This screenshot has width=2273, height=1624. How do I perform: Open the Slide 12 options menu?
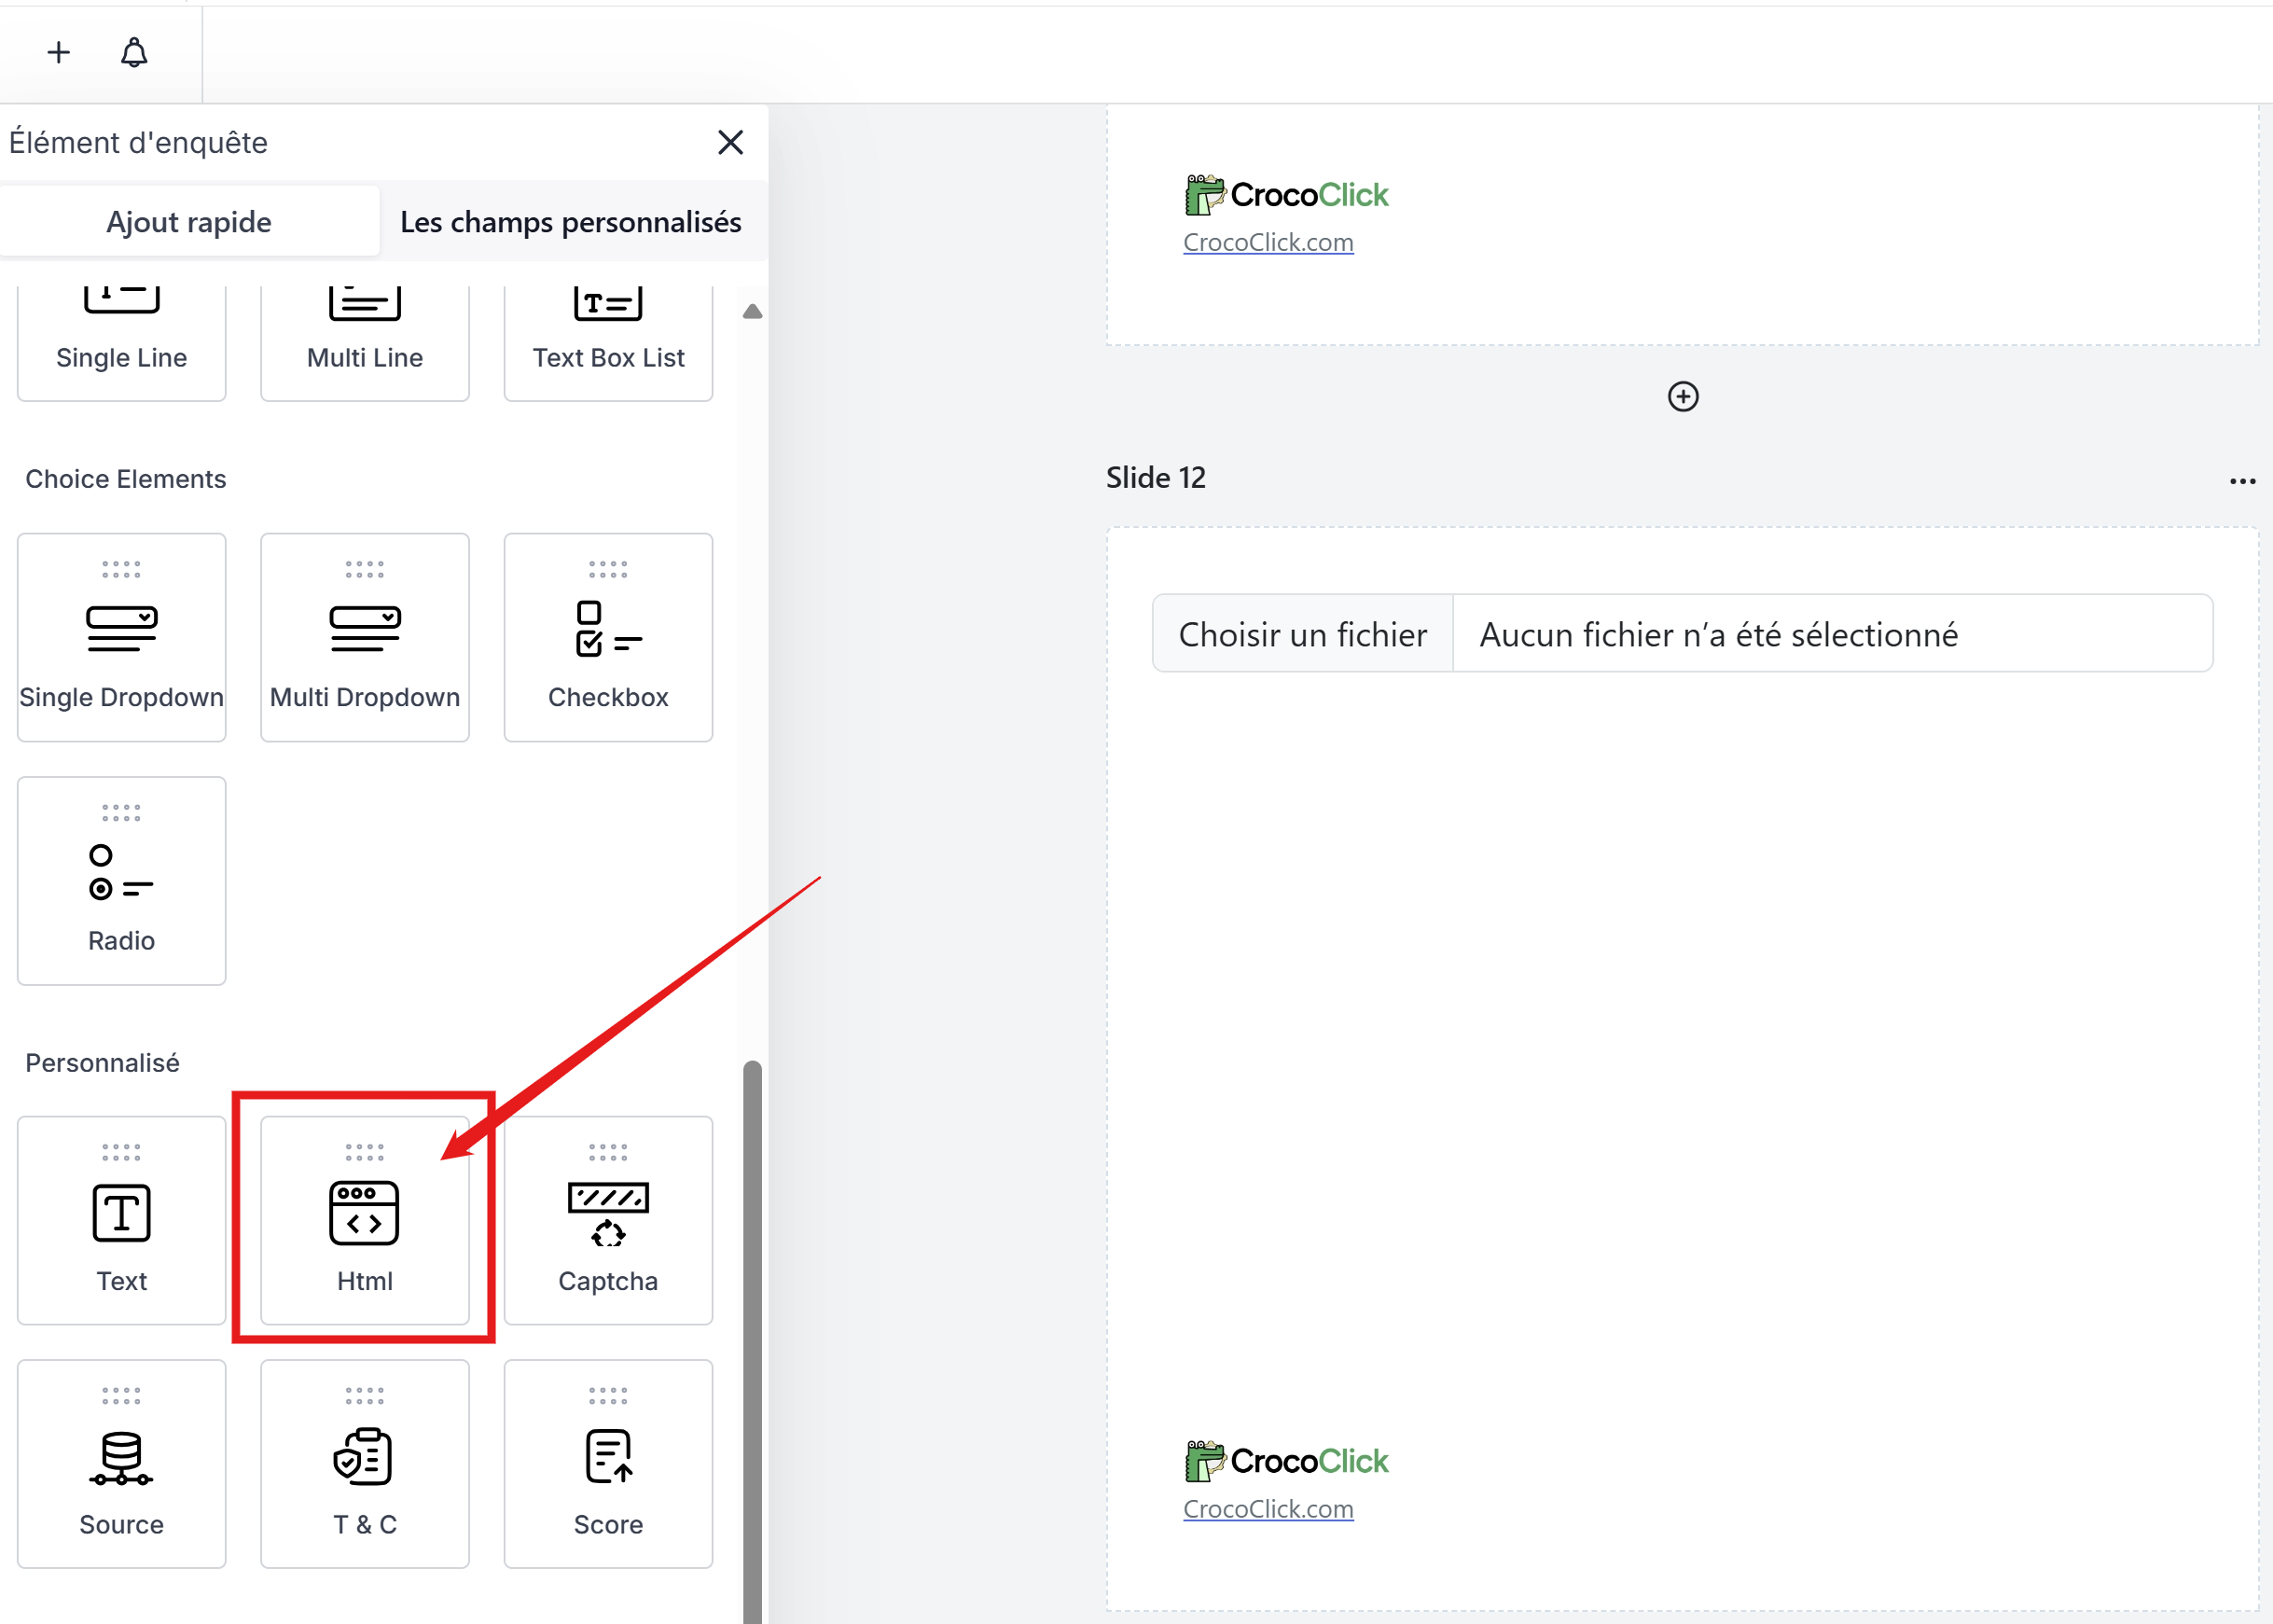coord(2242,481)
